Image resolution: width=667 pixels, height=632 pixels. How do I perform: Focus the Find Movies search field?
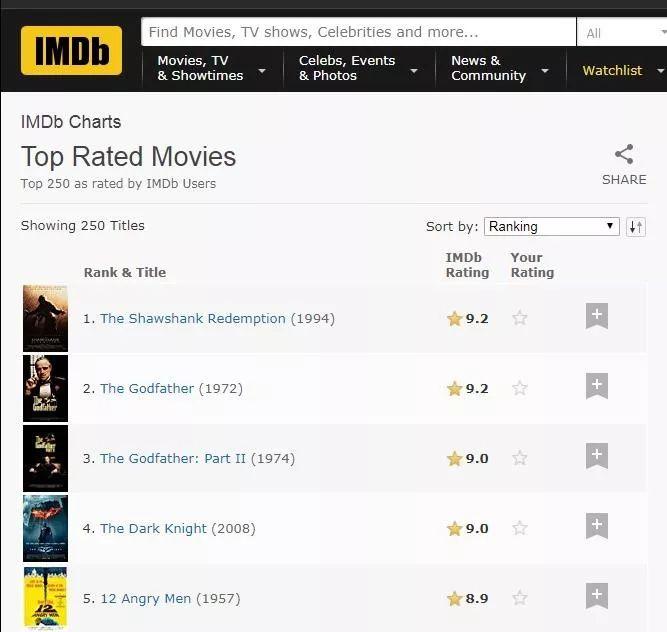pyautogui.click(x=358, y=32)
